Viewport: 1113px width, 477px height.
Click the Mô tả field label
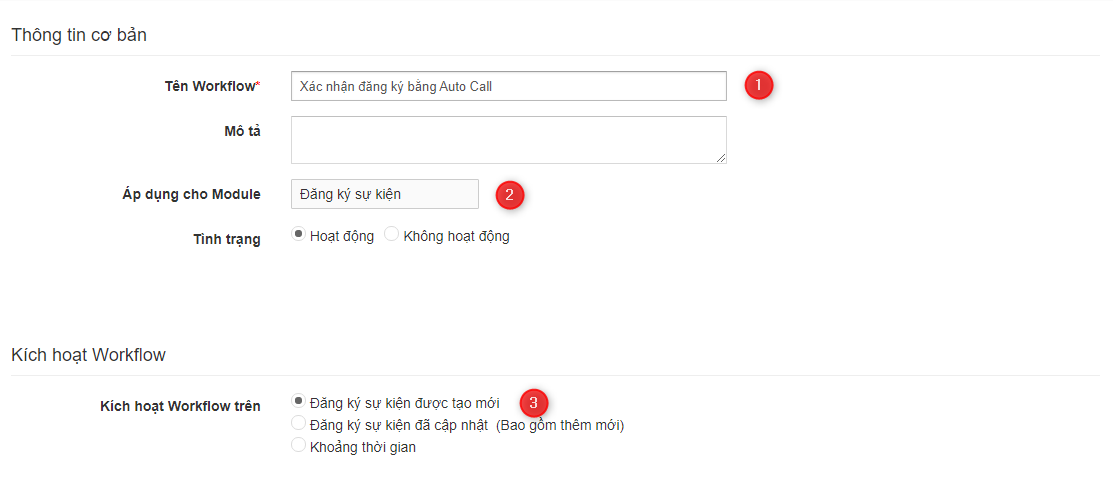(x=243, y=131)
